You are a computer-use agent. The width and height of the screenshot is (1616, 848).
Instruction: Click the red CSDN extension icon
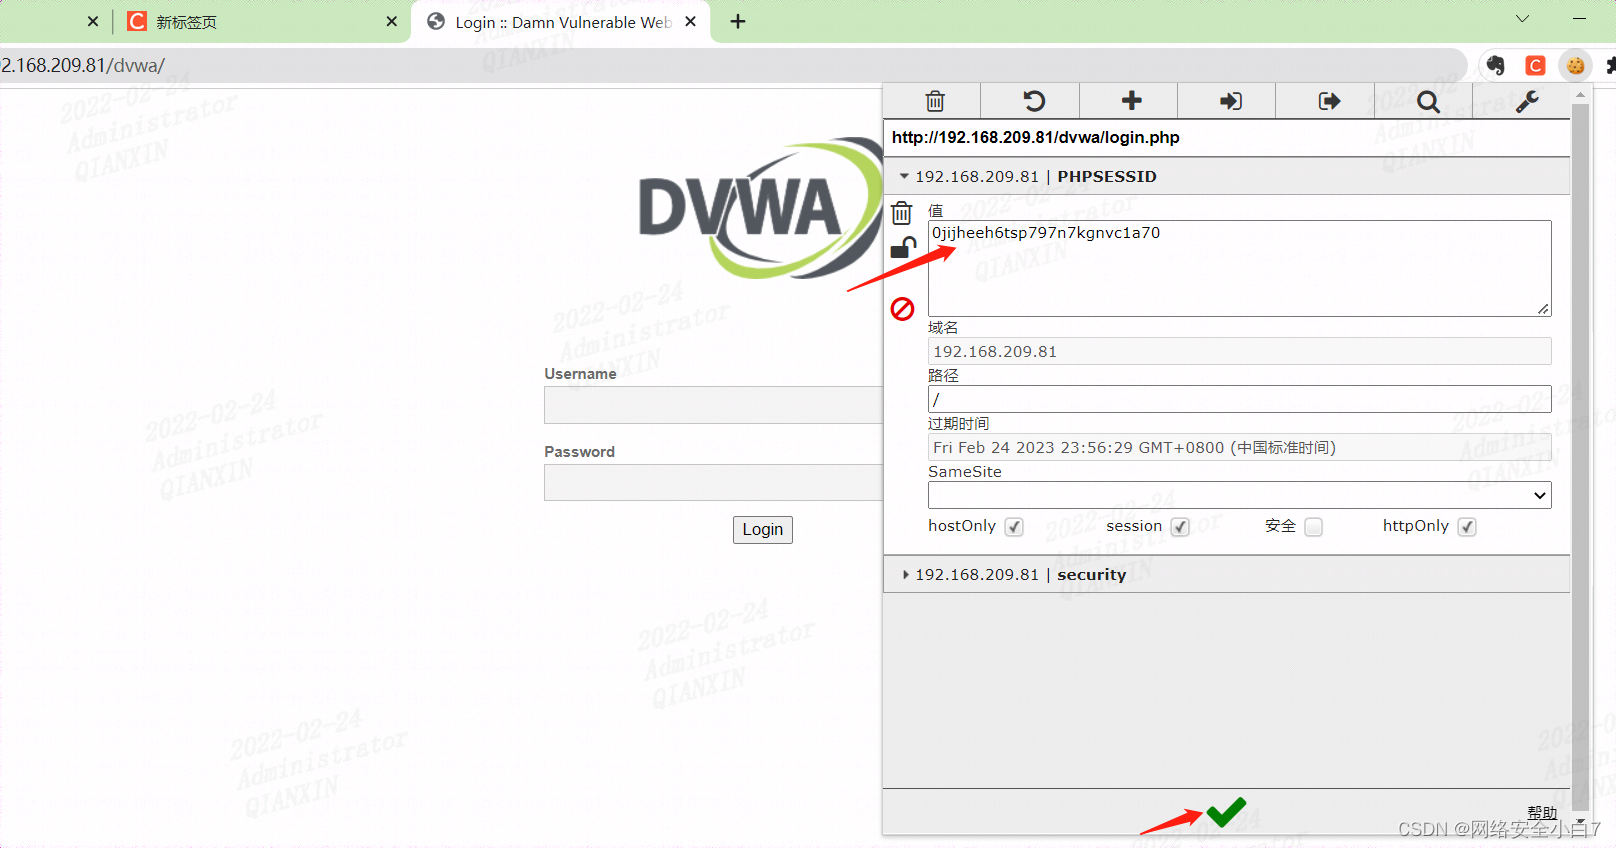click(1536, 66)
